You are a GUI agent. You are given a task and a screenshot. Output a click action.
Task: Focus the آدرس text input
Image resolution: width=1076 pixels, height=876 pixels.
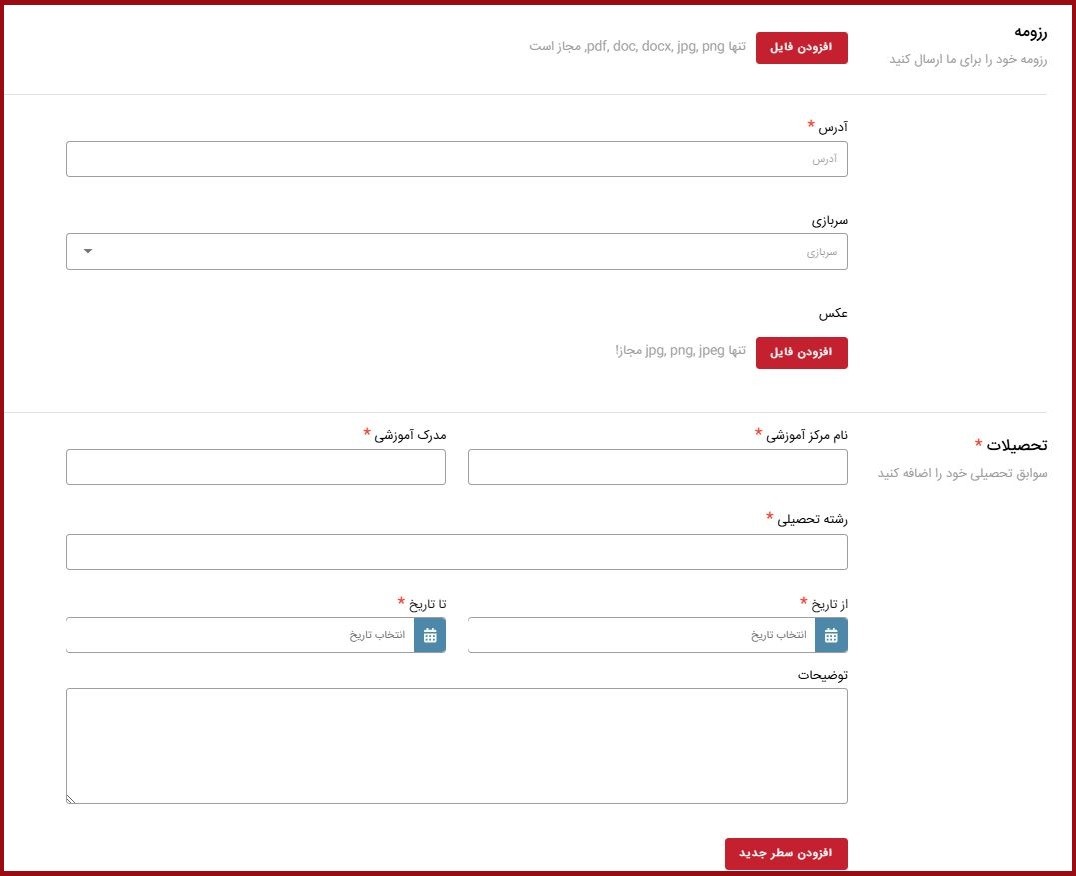(456, 159)
